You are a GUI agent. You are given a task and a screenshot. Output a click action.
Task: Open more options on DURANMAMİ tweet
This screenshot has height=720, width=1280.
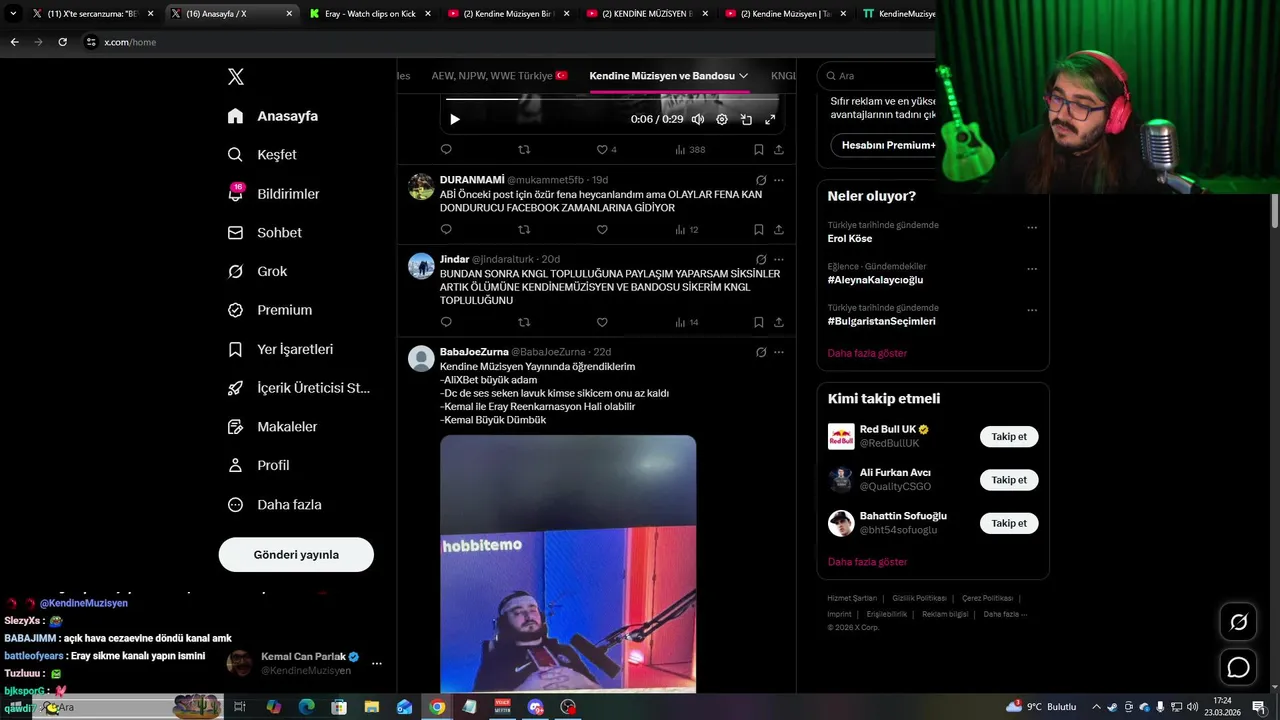(x=779, y=181)
